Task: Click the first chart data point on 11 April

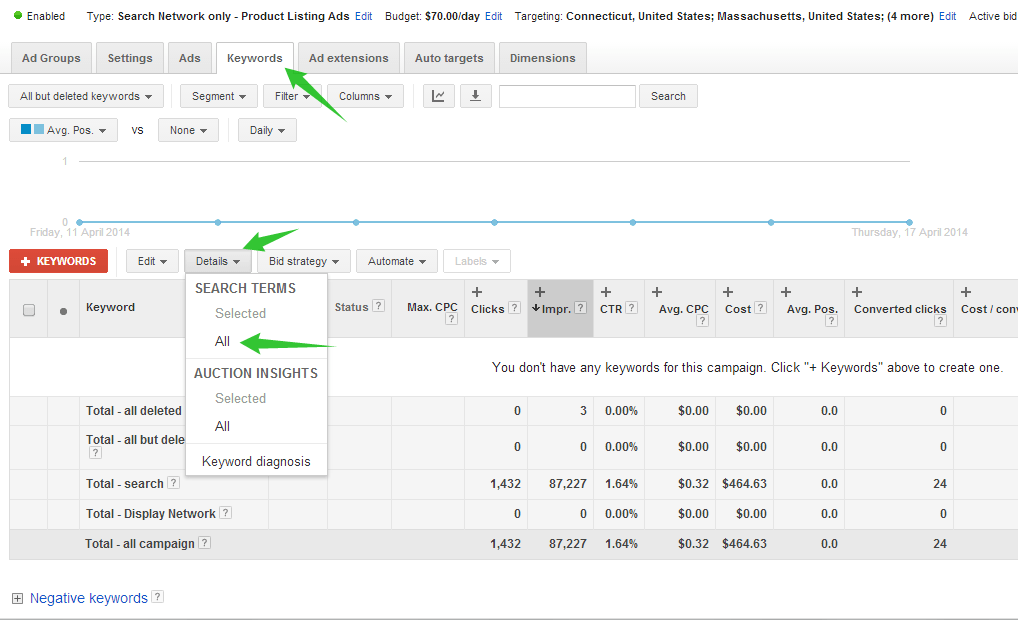Action: click(79, 222)
